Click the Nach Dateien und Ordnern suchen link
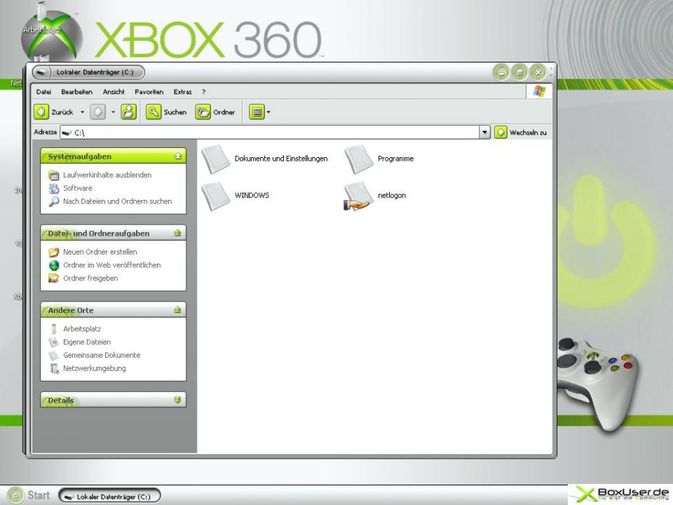Image resolution: width=673 pixels, height=505 pixels. (x=117, y=201)
